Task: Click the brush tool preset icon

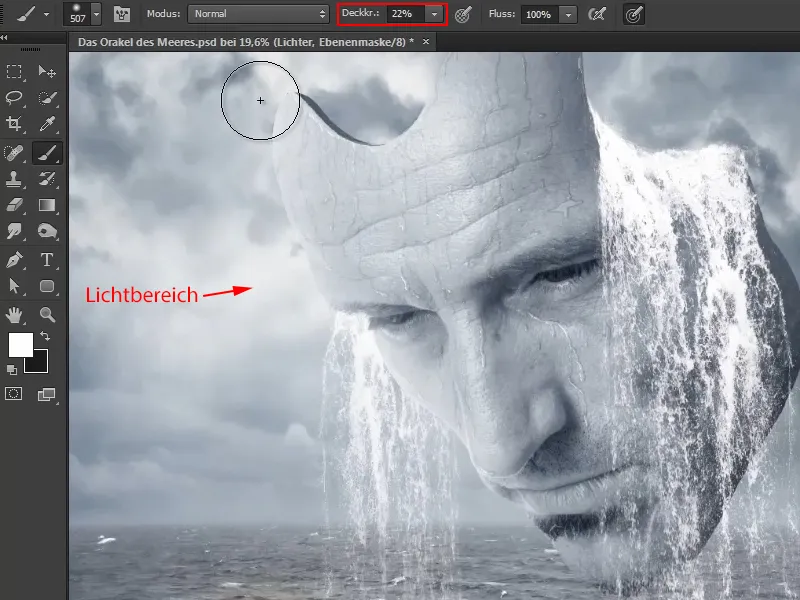Action: click(x=26, y=14)
